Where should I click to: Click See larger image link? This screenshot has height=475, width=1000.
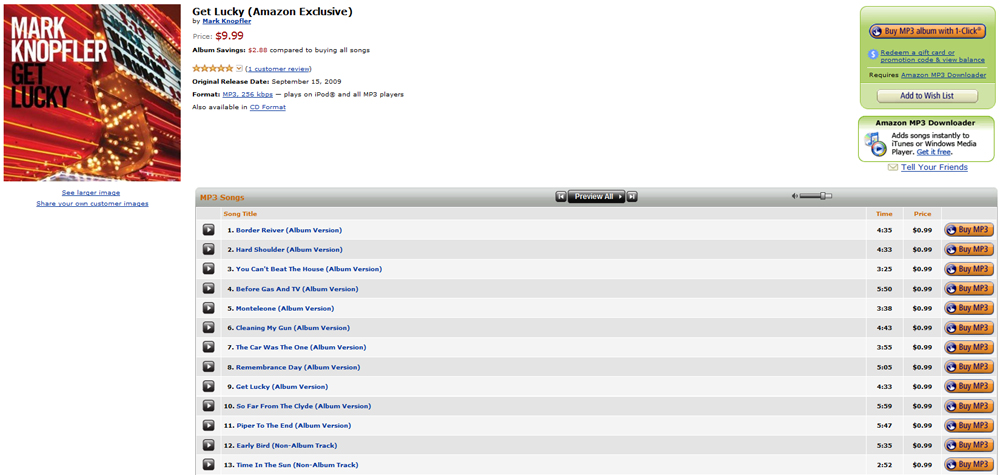(x=91, y=193)
